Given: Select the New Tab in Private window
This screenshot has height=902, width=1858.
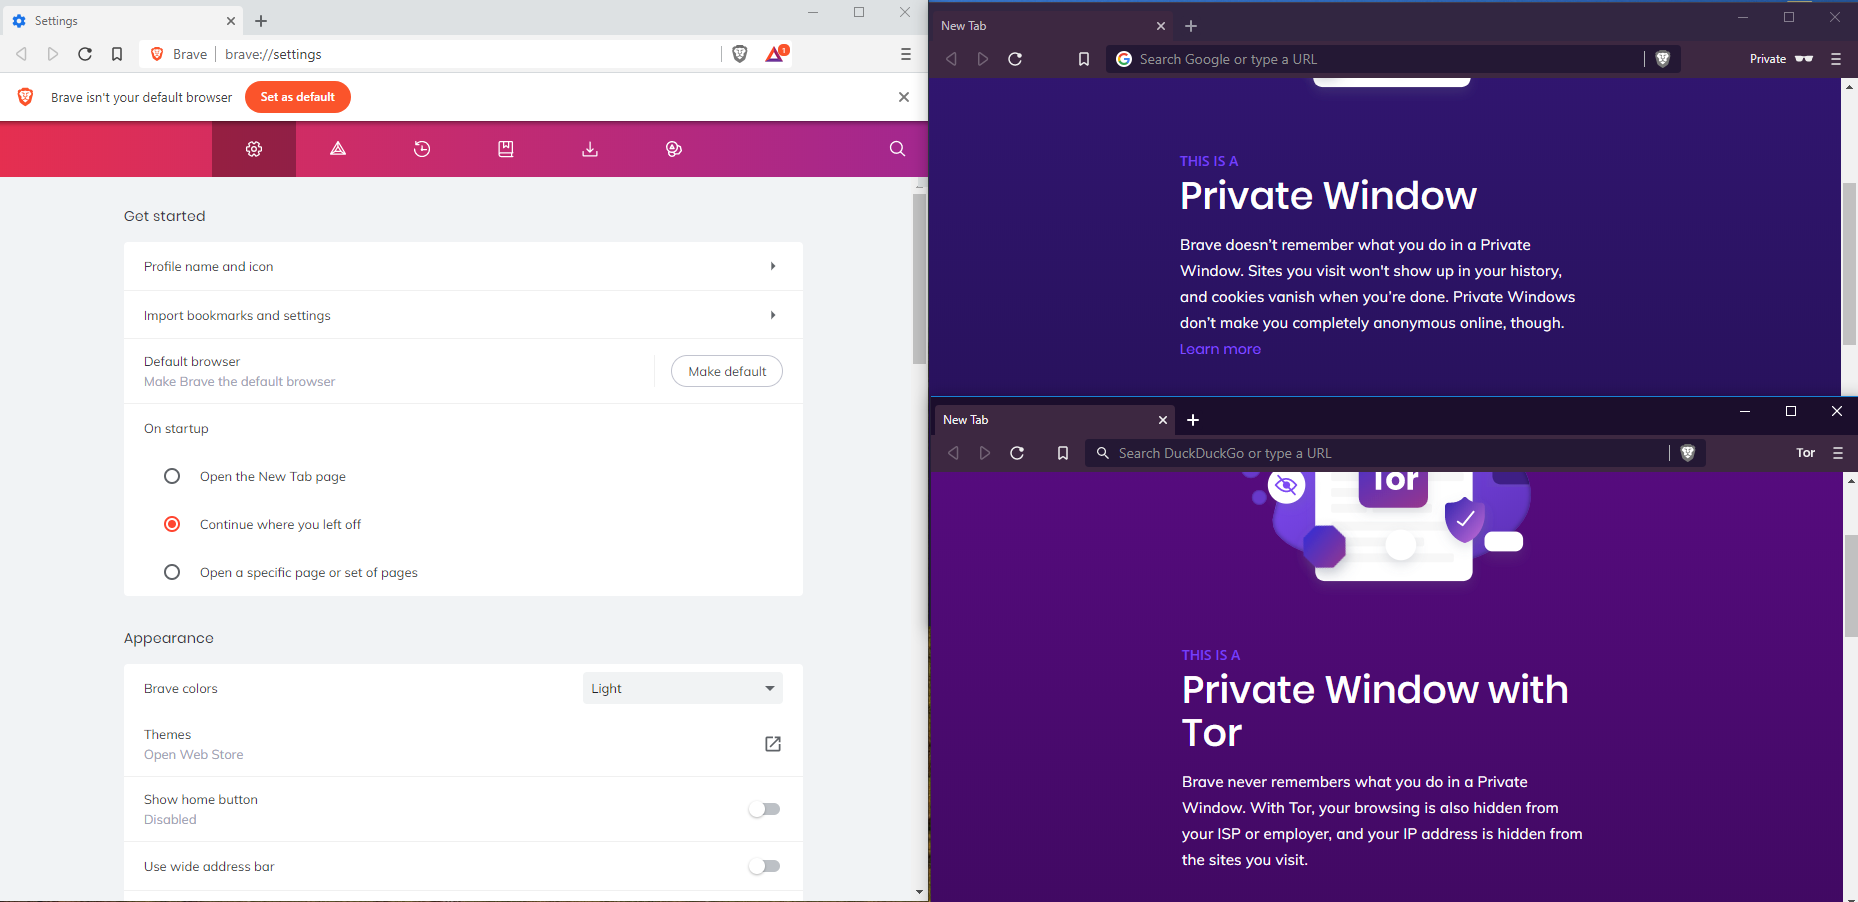Looking at the screenshot, I should [x=1053, y=26].
